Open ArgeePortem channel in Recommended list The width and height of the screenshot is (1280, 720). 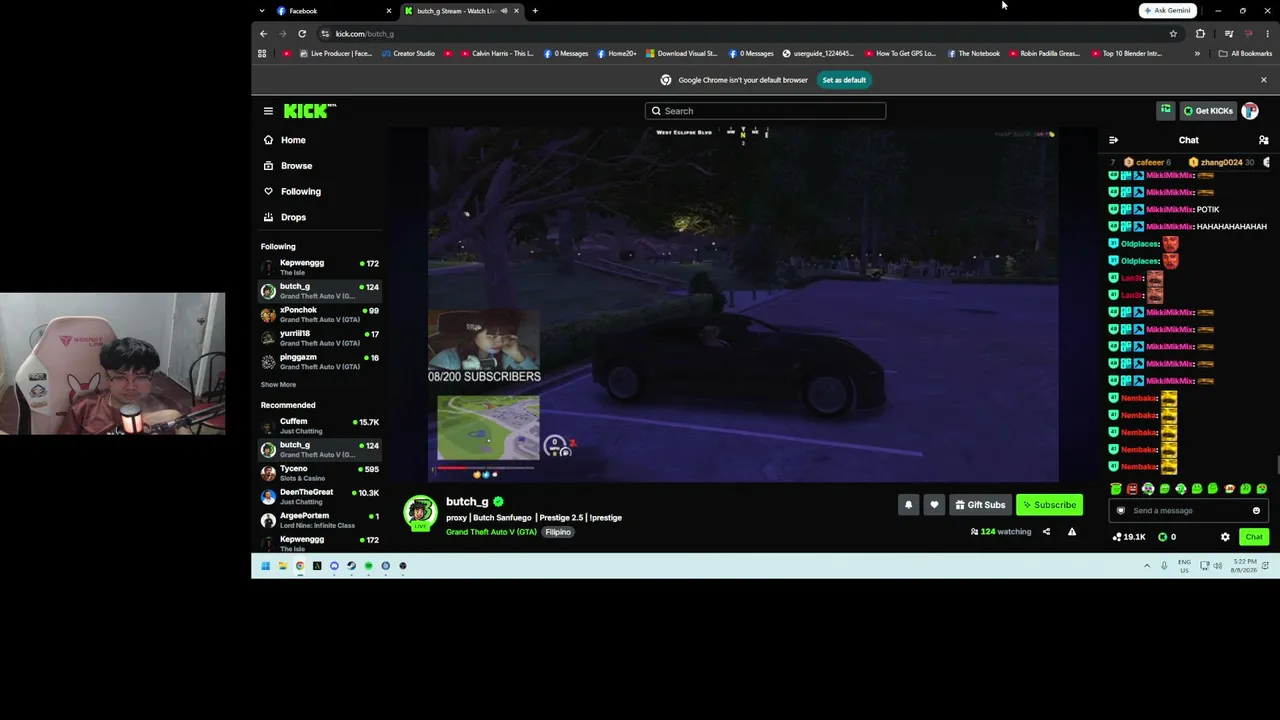320,520
